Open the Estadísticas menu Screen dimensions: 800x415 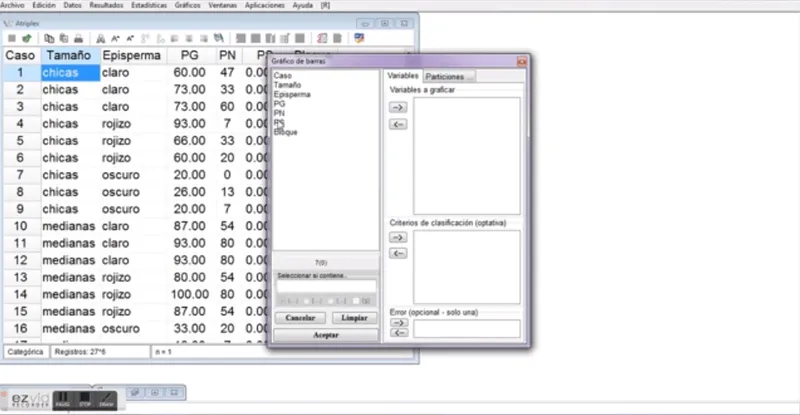point(149,5)
